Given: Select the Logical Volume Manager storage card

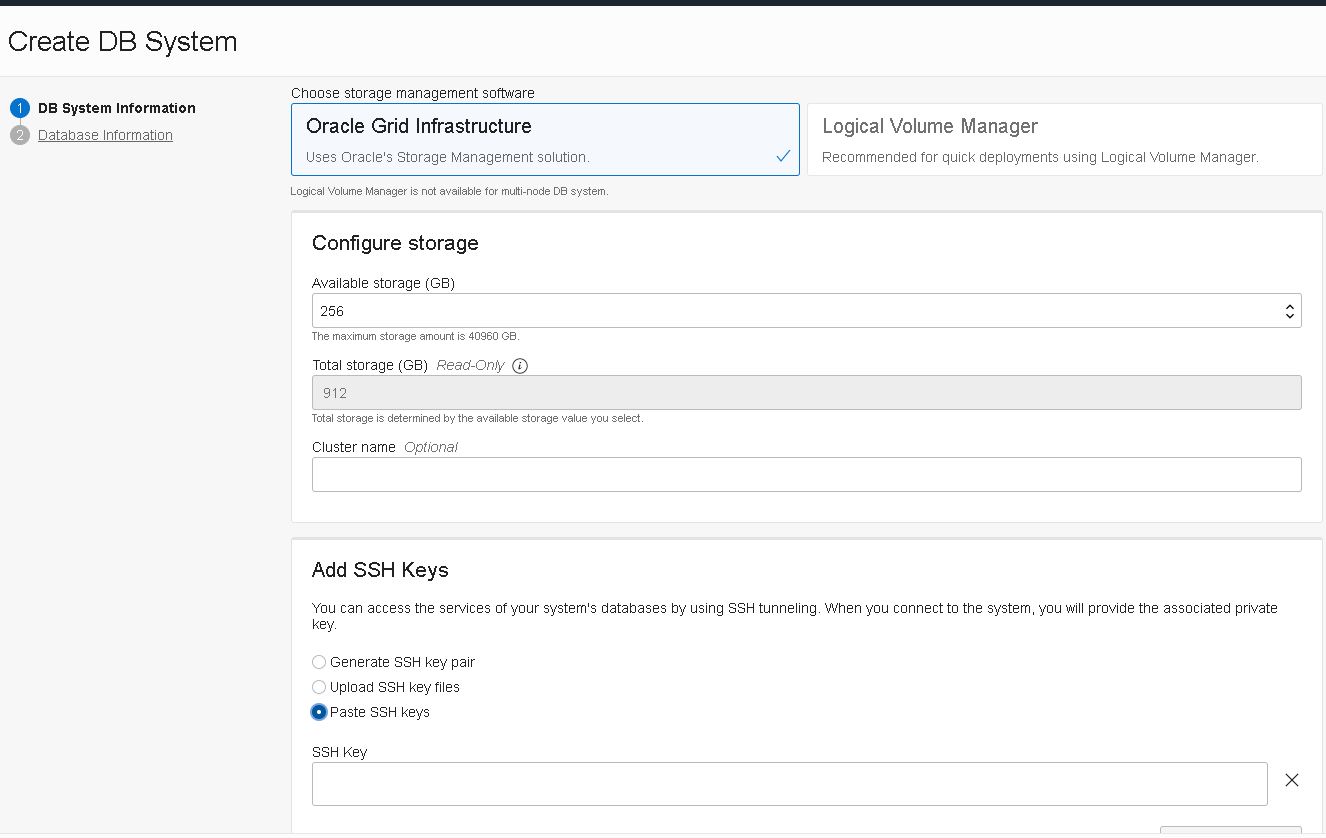Looking at the screenshot, I should (x=1063, y=140).
